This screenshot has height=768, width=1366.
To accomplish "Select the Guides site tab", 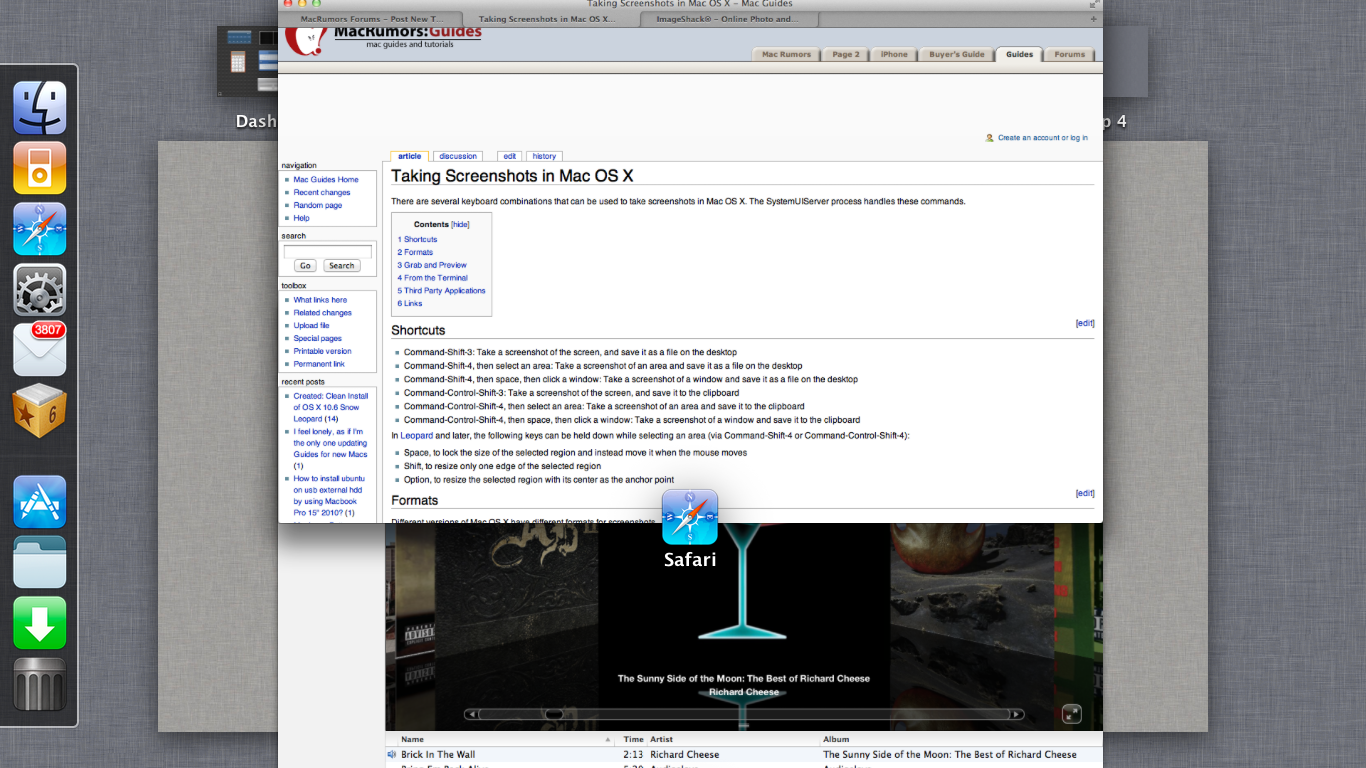I will pos(1019,54).
